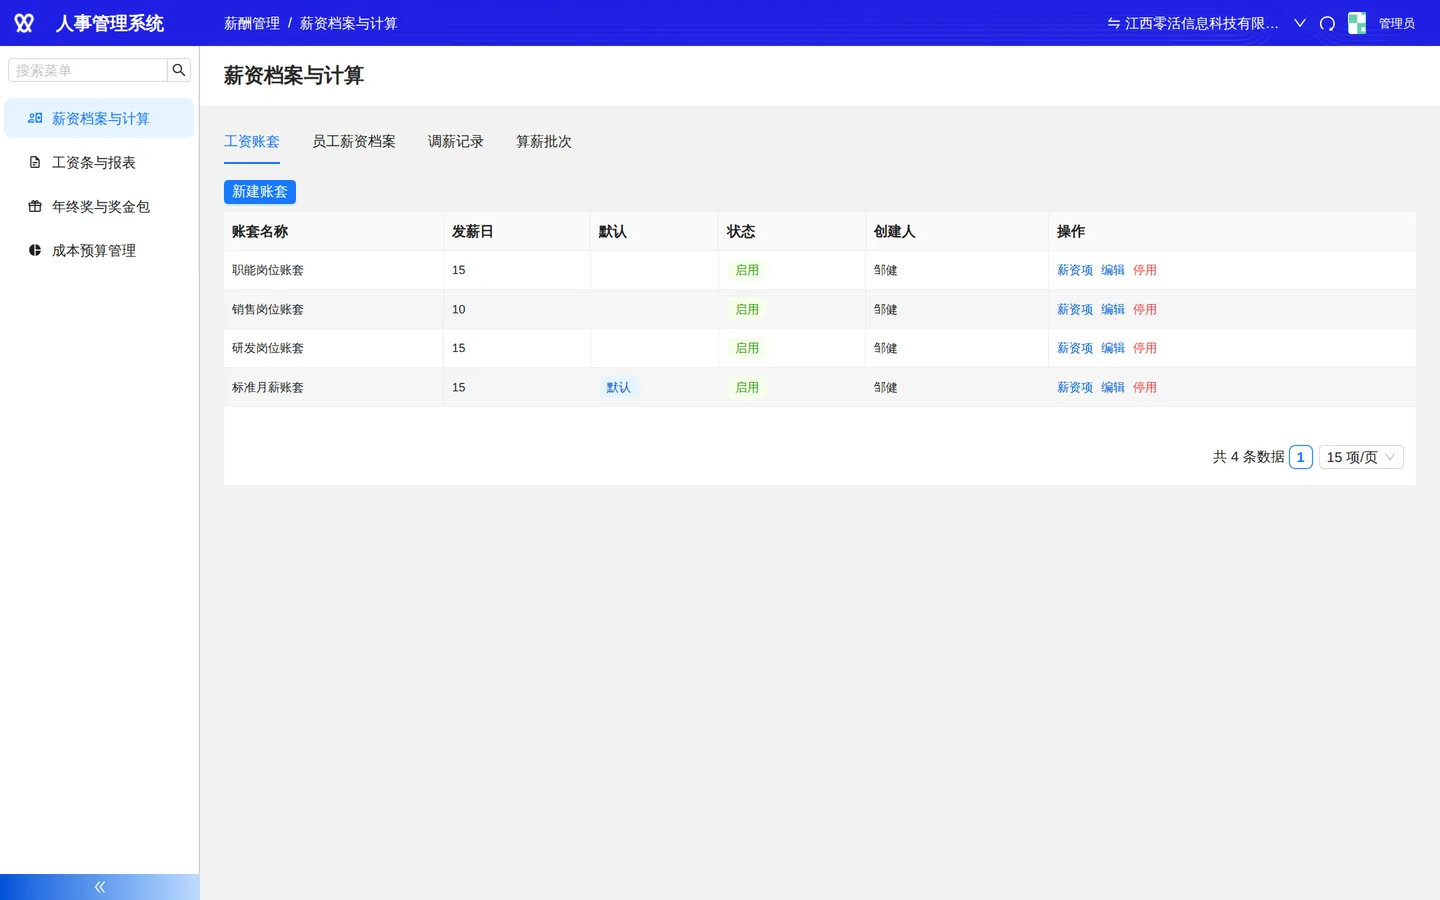Click 停用 for 标准月薪账套
This screenshot has width=1440, height=900.
coord(1145,387)
